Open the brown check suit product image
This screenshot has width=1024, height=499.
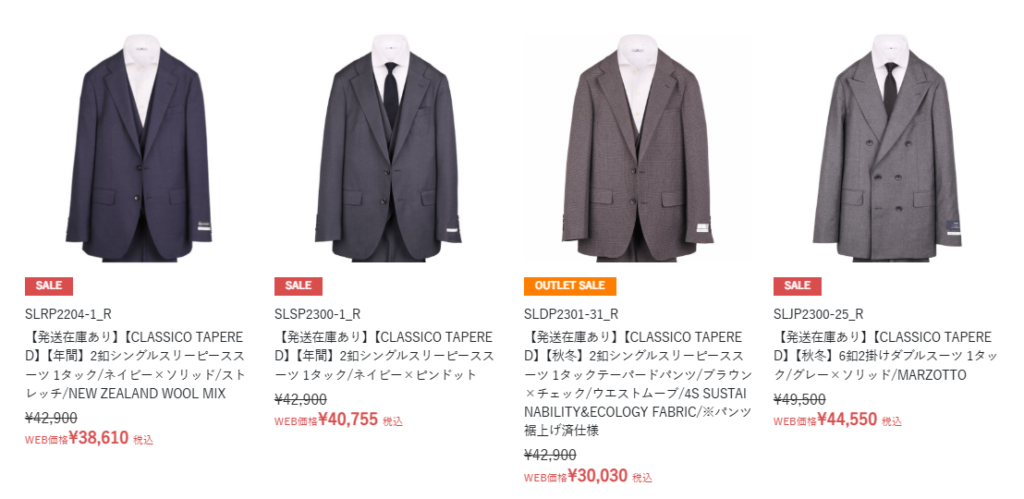pyautogui.click(x=637, y=146)
